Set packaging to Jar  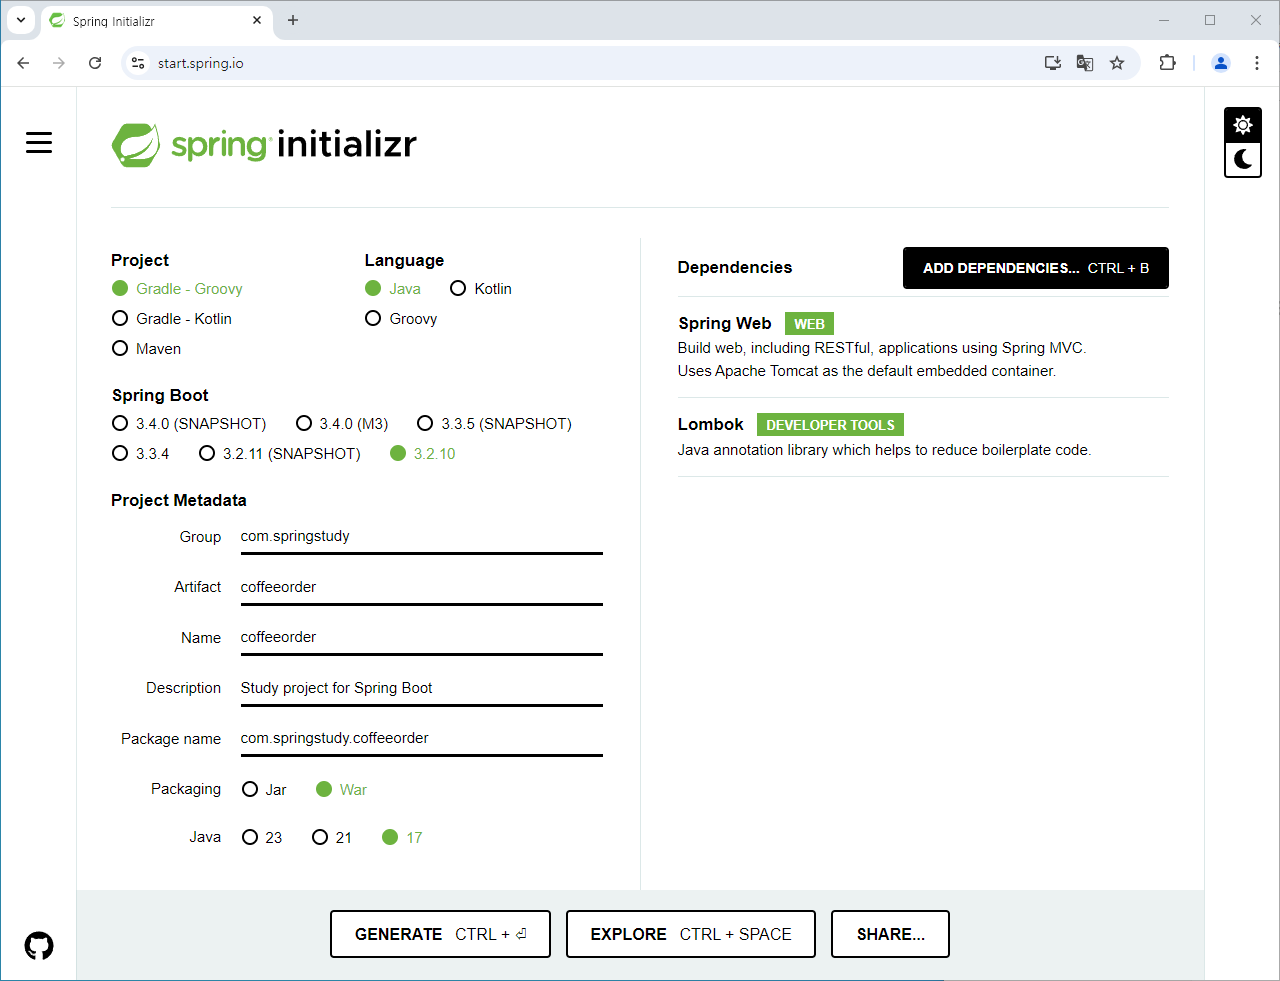pyautogui.click(x=264, y=790)
